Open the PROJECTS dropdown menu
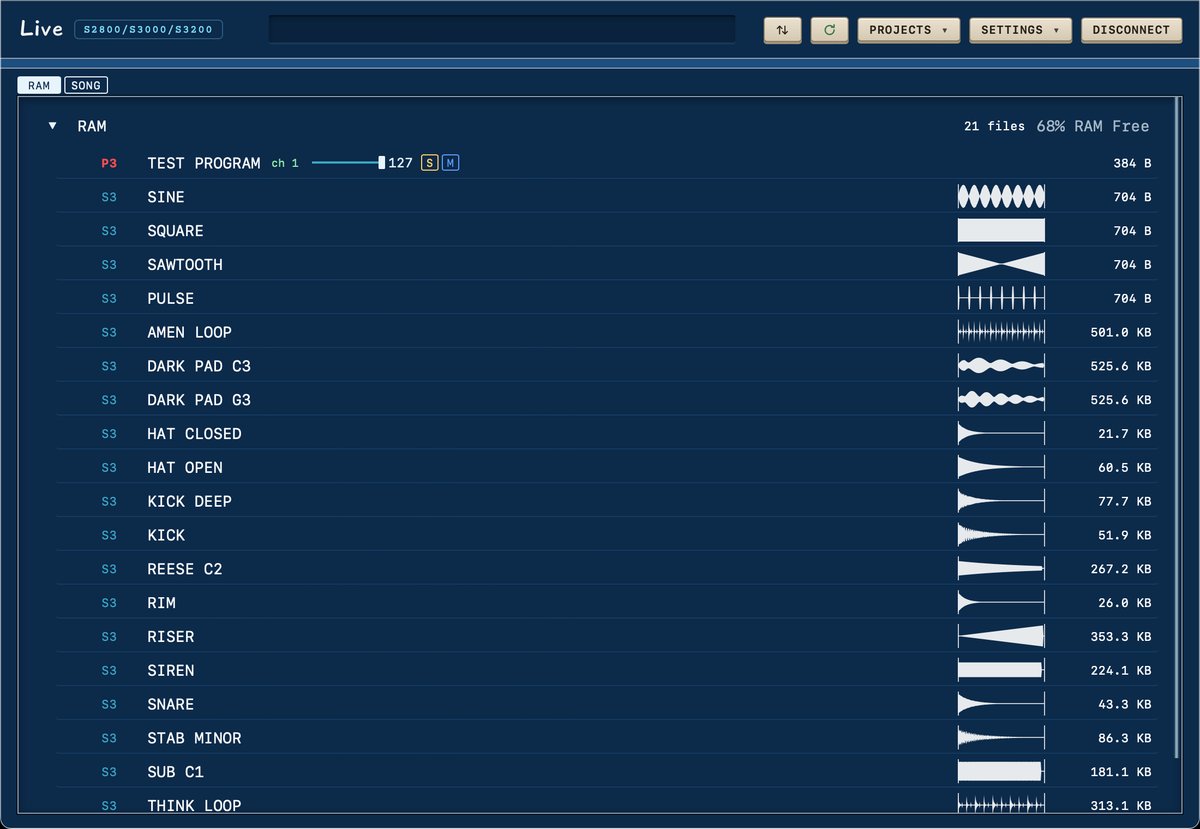 (x=908, y=30)
